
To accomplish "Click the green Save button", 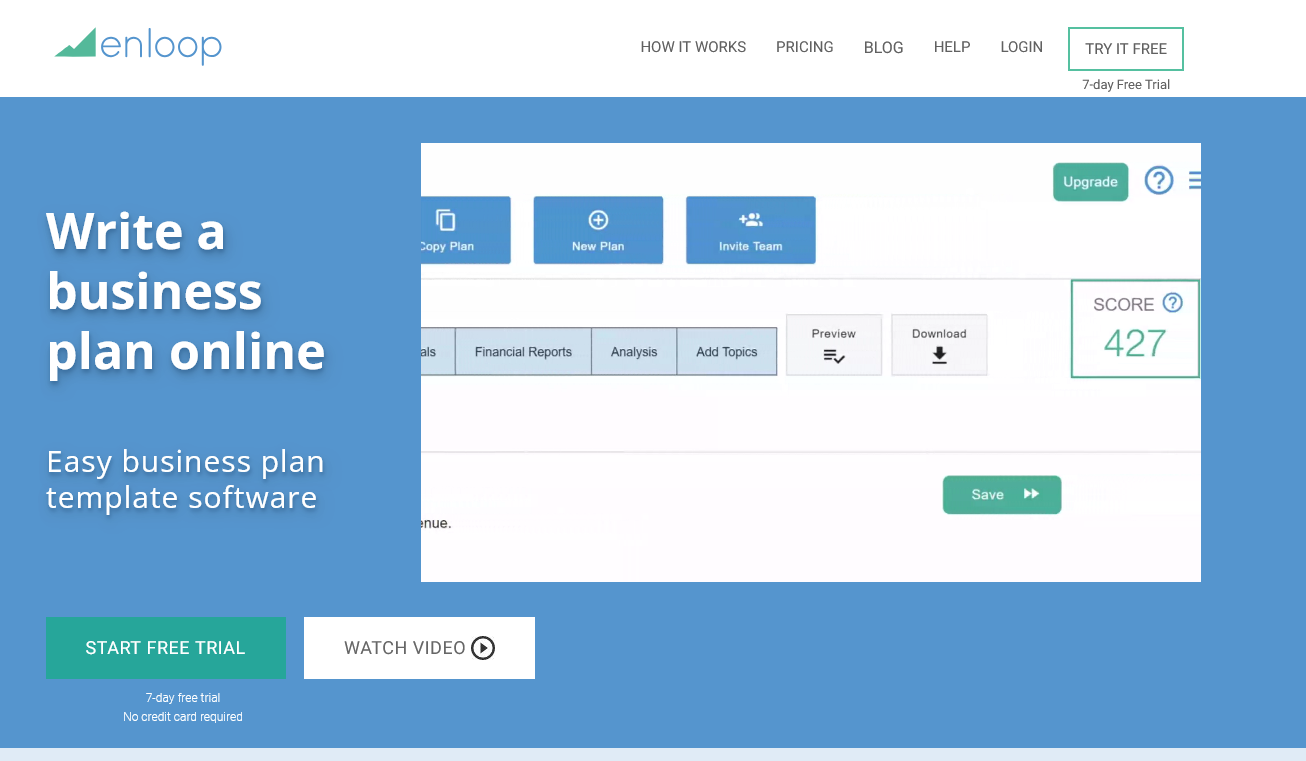I will tap(1001, 495).
